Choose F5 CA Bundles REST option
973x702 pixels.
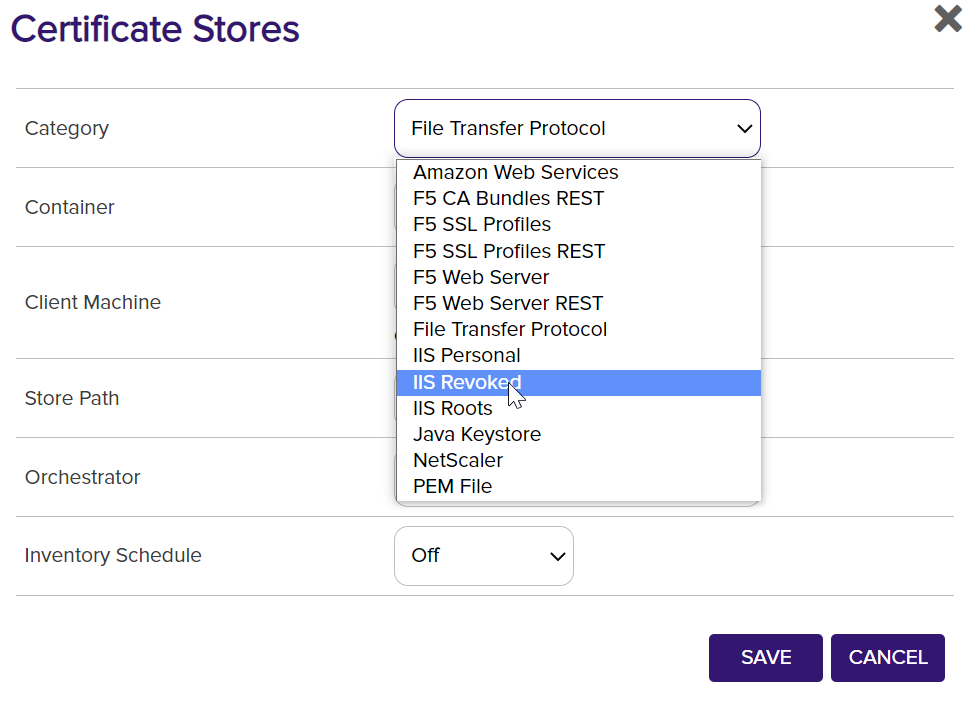pos(508,199)
